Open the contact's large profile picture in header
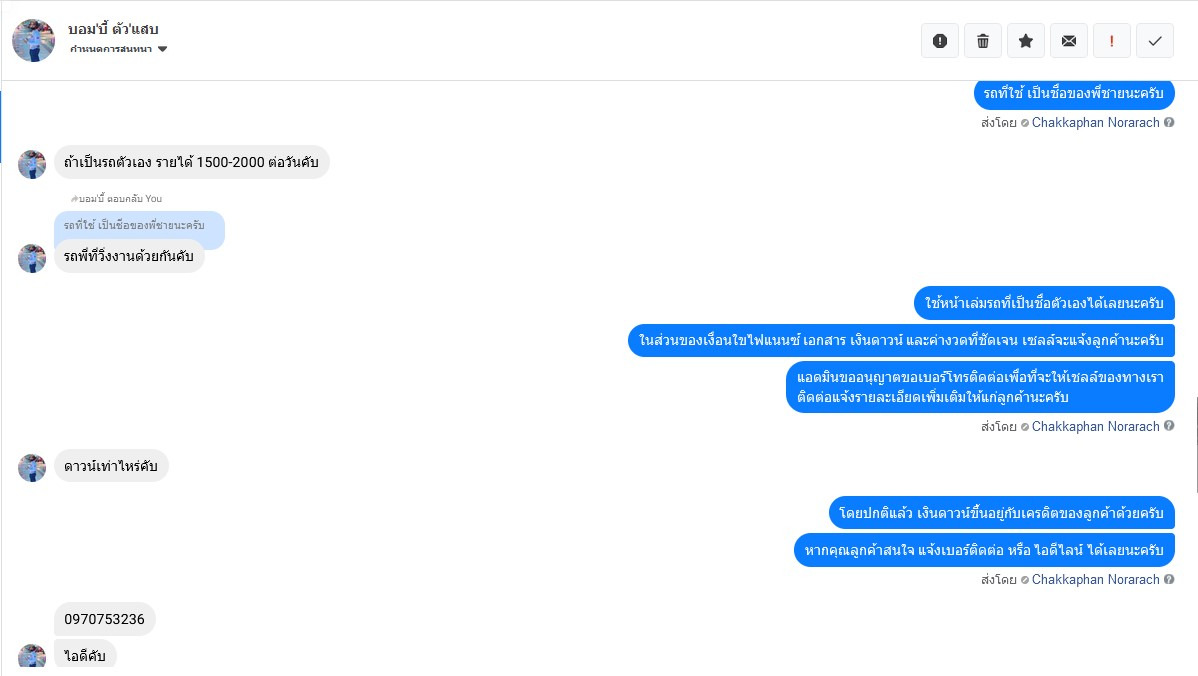Viewport: 1198px width, 676px height. click(34, 40)
